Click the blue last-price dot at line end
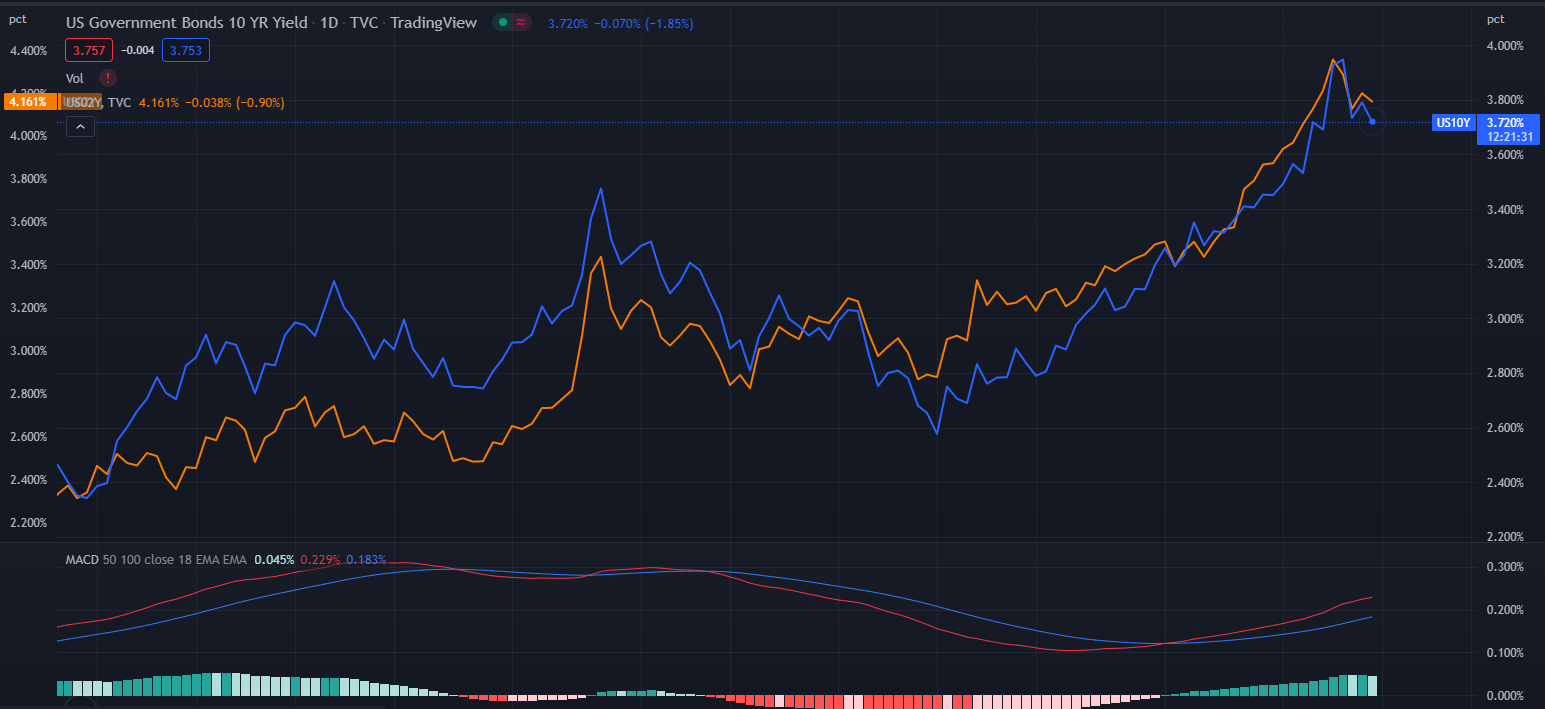 (1372, 122)
